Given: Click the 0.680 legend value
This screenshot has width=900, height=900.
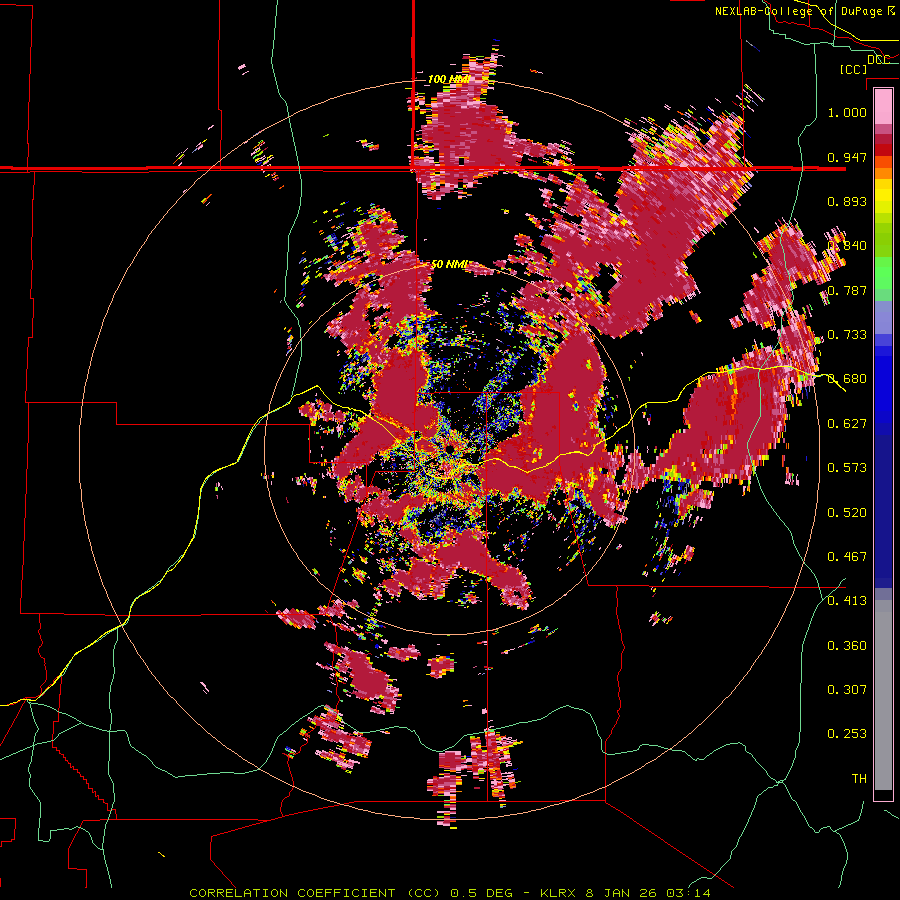Looking at the screenshot, I should pos(847,379).
